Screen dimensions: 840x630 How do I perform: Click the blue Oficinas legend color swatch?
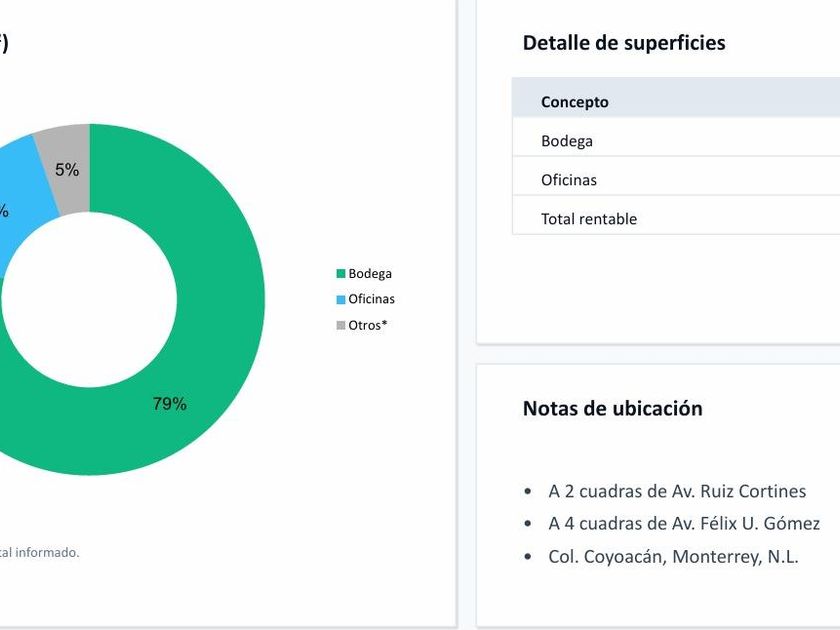pyautogui.click(x=341, y=300)
